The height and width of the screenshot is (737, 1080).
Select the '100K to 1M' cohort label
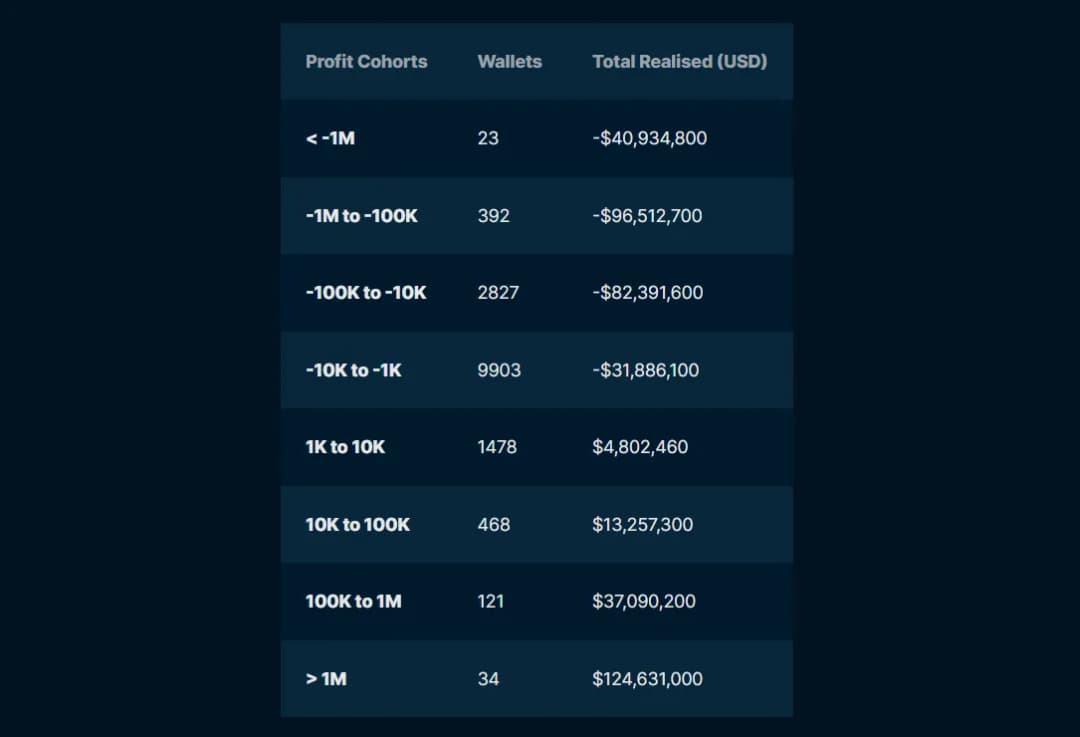coord(353,601)
